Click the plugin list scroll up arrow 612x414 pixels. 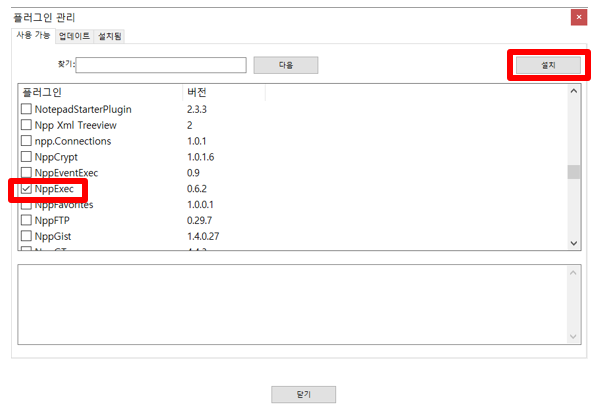click(x=574, y=91)
